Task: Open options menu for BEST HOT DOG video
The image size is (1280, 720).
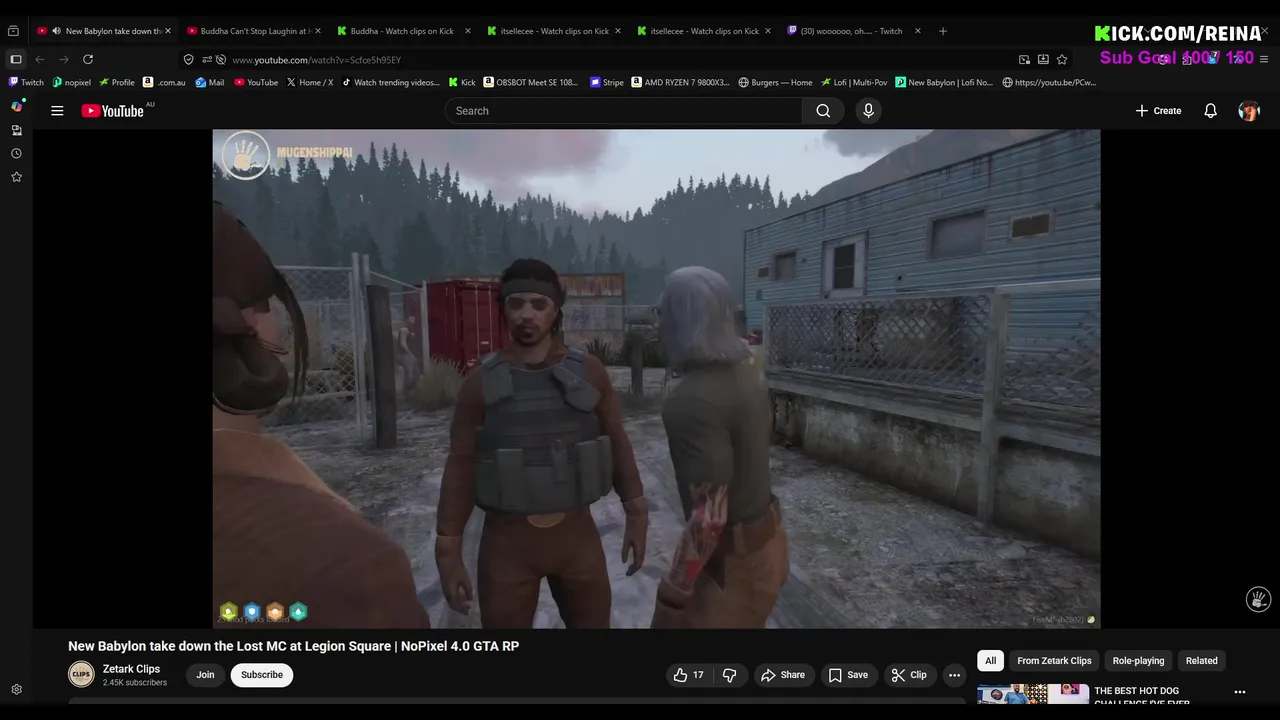Action: [x=1239, y=692]
